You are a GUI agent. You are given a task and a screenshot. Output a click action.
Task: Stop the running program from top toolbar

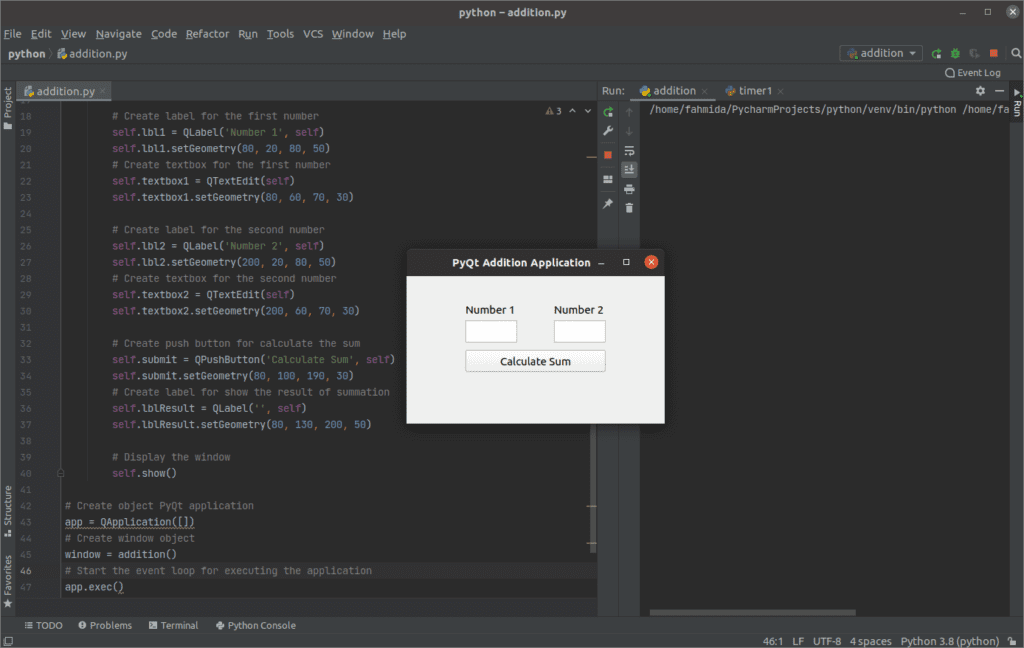pos(993,53)
